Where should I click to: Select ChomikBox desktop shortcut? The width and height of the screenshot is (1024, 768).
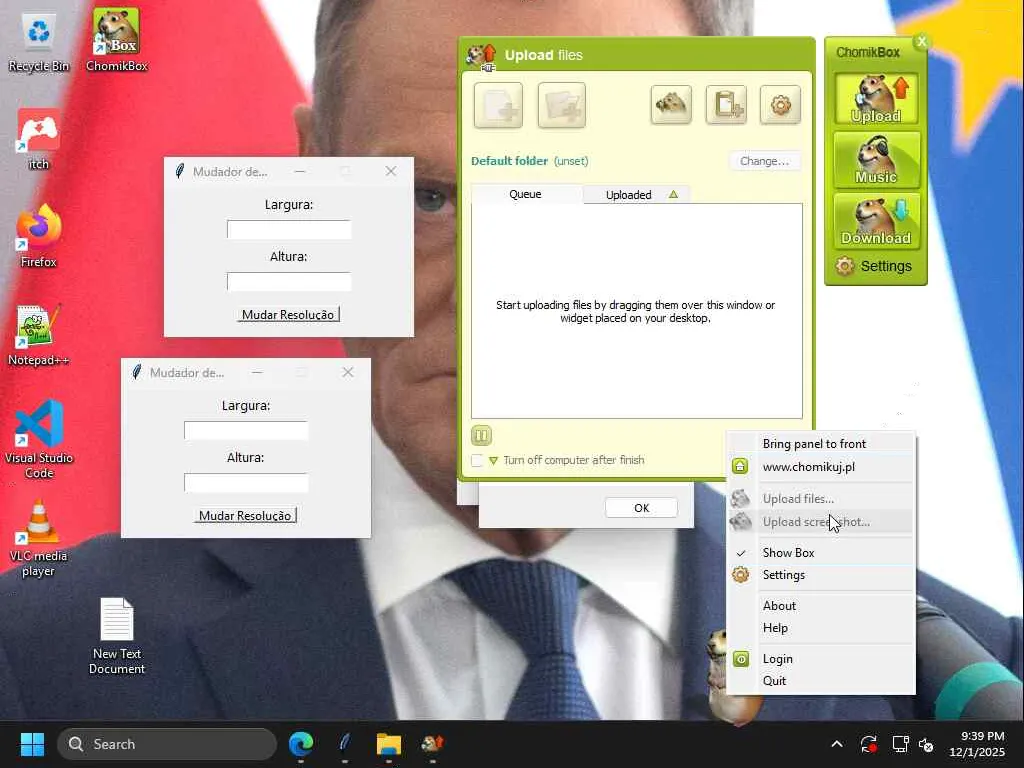click(x=116, y=40)
